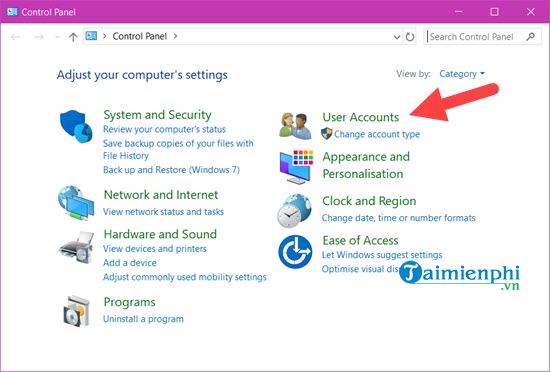Open Back up and Restore (Windows 7)

(172, 170)
